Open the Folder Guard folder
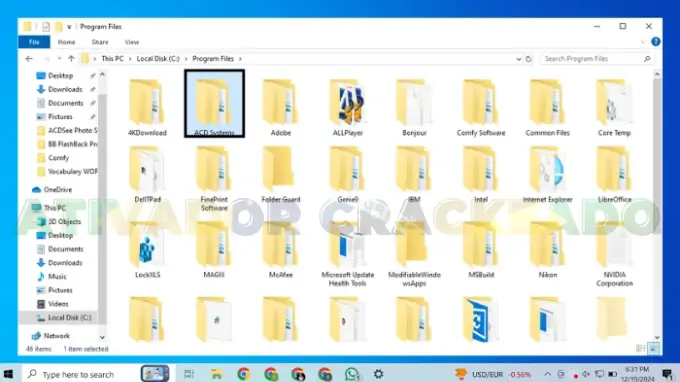This screenshot has width=680, height=382. click(x=281, y=174)
